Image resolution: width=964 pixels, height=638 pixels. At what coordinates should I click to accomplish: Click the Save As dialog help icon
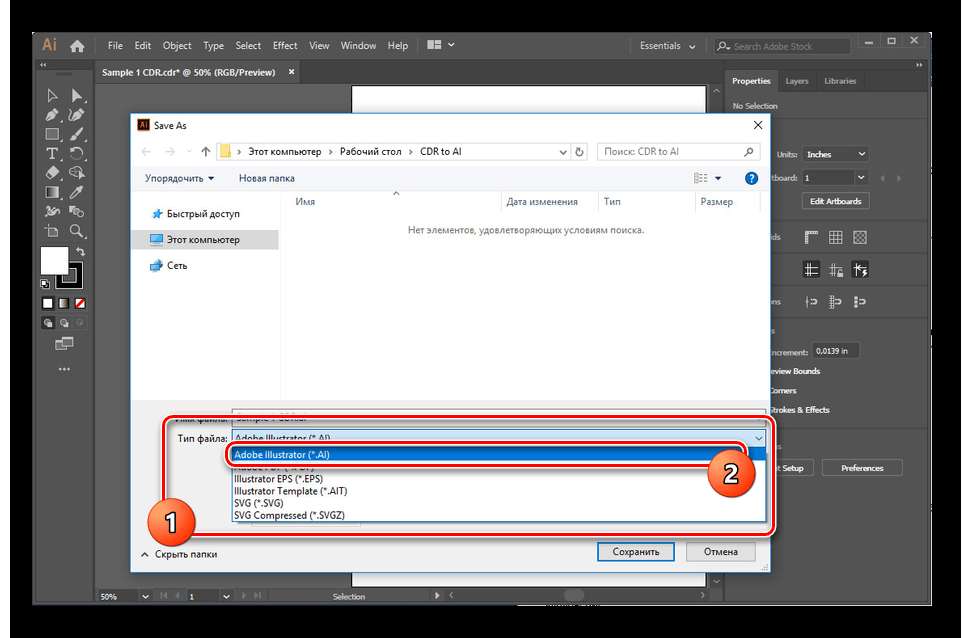tap(751, 179)
